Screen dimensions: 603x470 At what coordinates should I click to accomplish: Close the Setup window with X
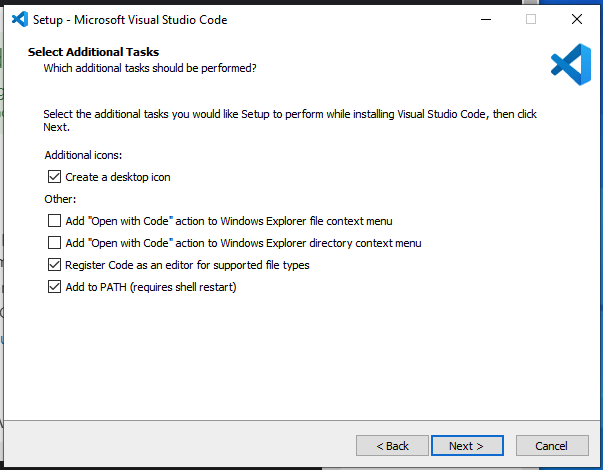(x=577, y=19)
